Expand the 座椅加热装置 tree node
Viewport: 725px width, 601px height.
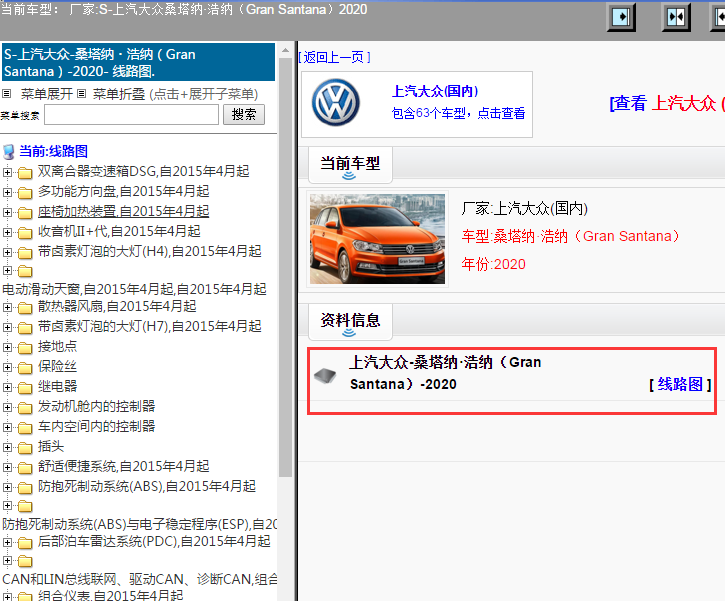coord(7,212)
